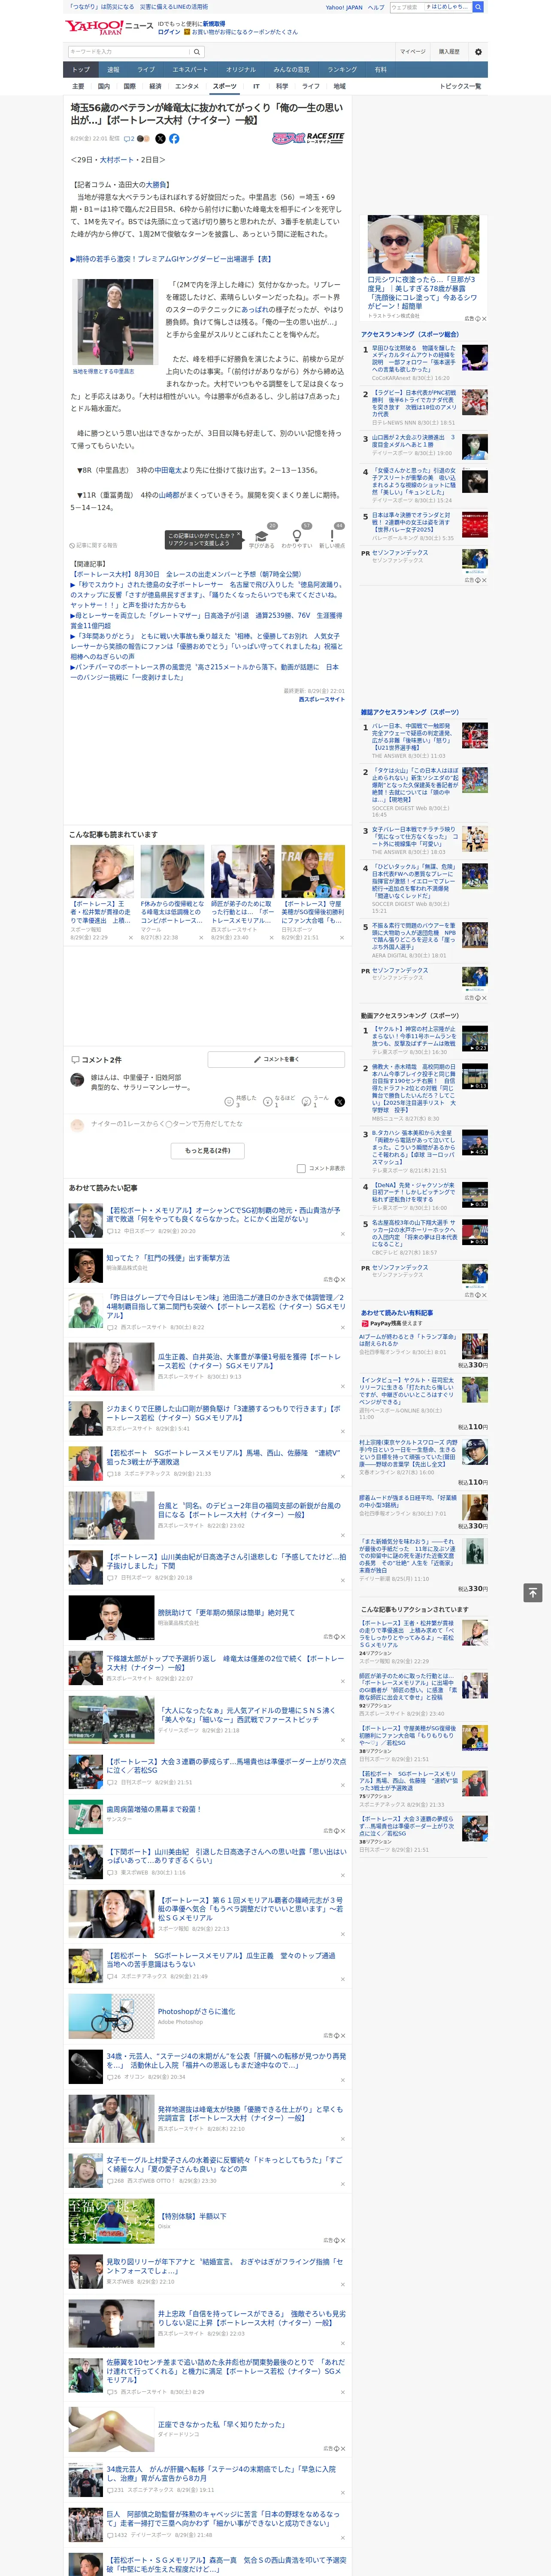React with 学びがある graduation cap icon

coord(262,536)
